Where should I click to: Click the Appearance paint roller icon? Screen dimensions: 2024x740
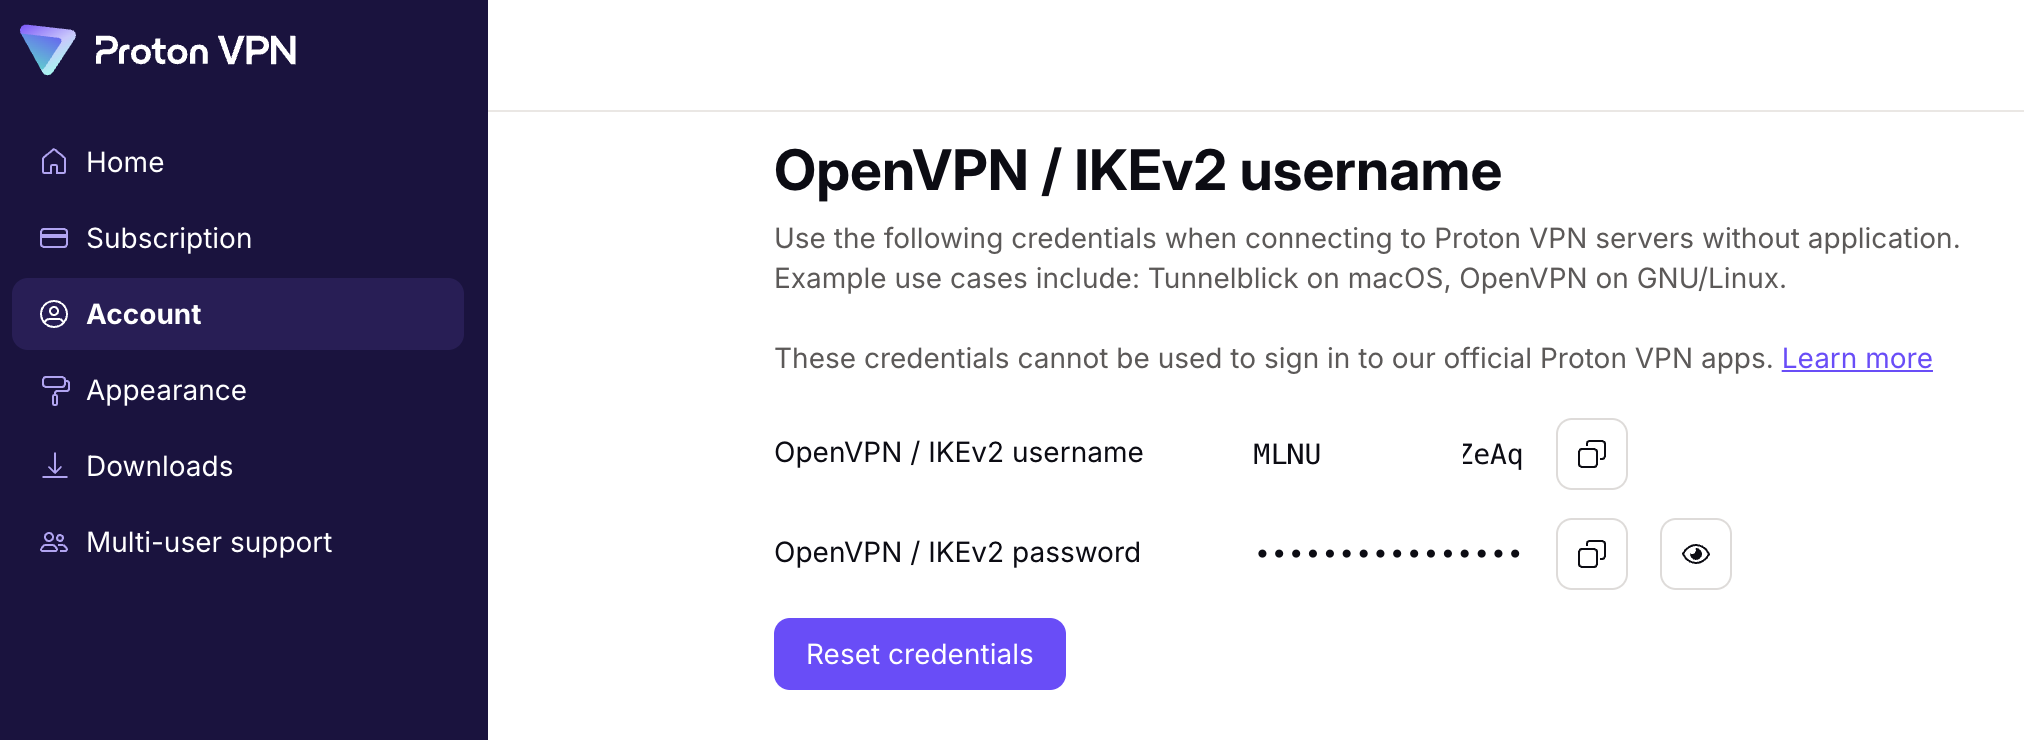(x=54, y=390)
